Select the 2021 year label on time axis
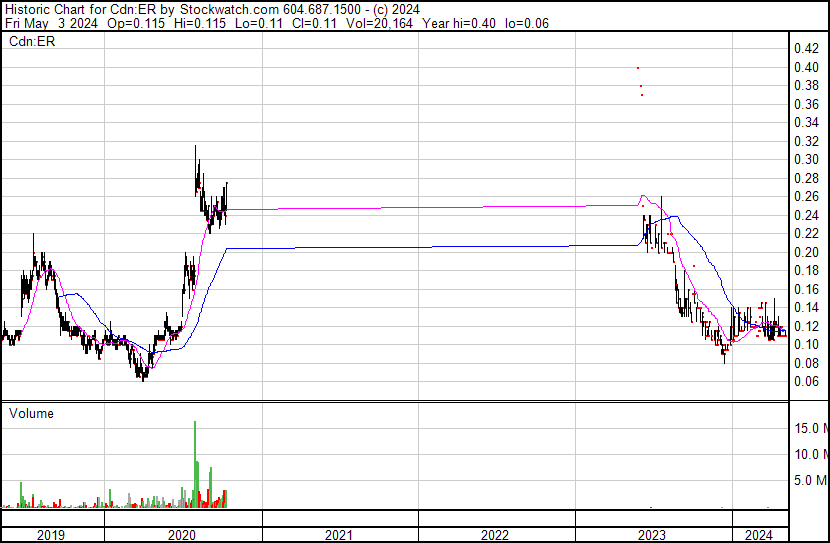This screenshot has width=830, height=543. pos(339,535)
